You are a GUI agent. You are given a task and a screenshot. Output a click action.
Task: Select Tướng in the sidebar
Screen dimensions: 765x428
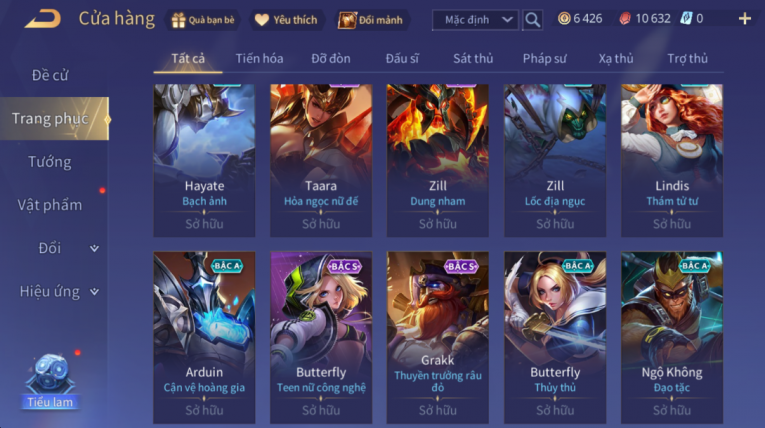(x=50, y=162)
